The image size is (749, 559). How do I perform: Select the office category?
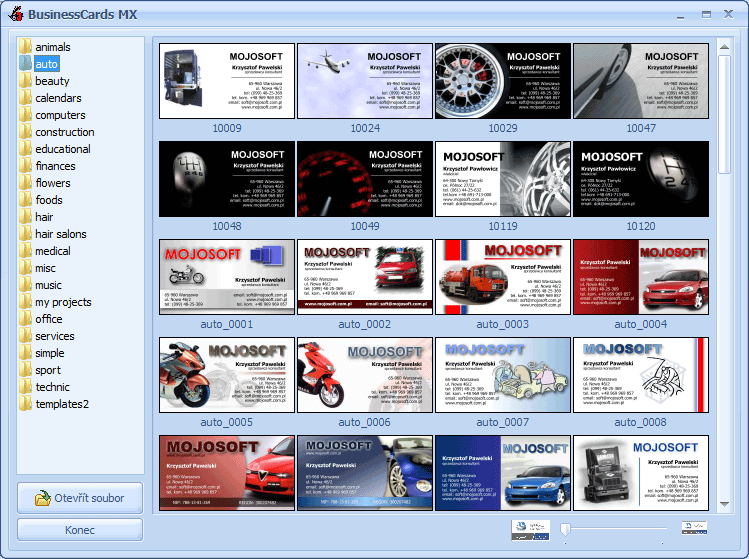49,319
